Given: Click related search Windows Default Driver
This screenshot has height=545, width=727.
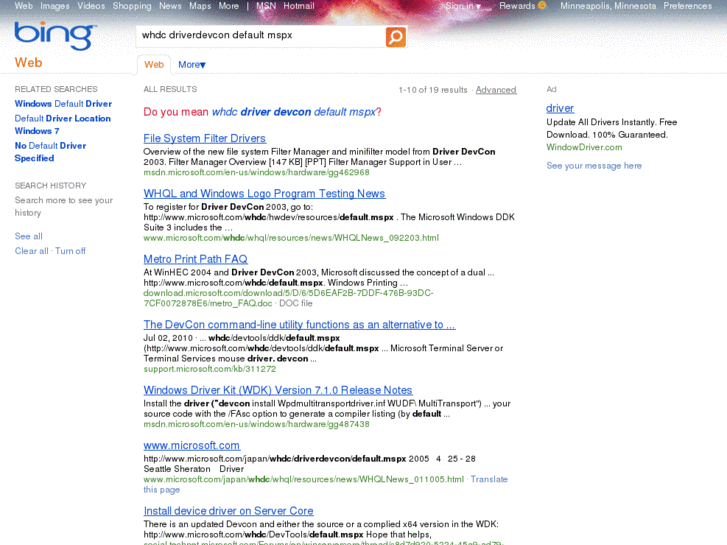Looking at the screenshot, I should click(63, 103).
